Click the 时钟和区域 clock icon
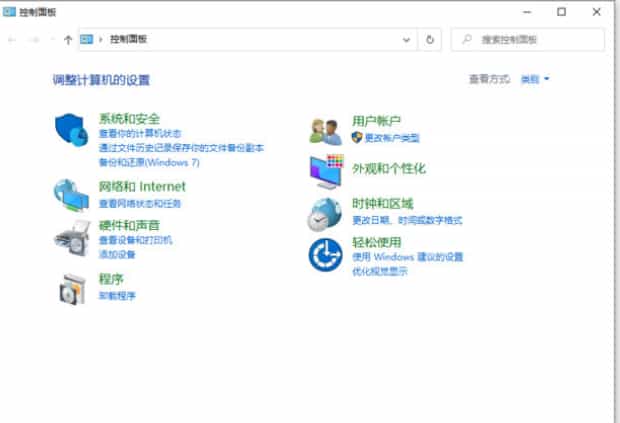 coord(326,212)
